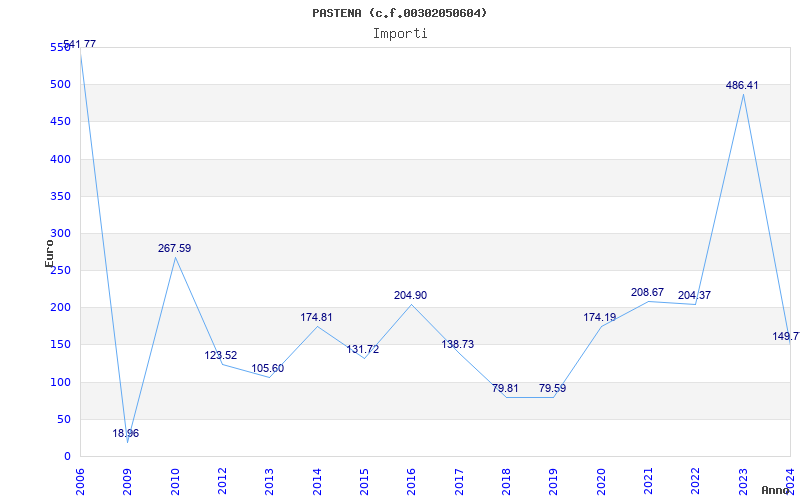Click the 2019 x-axis year label
This screenshot has height=500, width=800.
point(554,482)
